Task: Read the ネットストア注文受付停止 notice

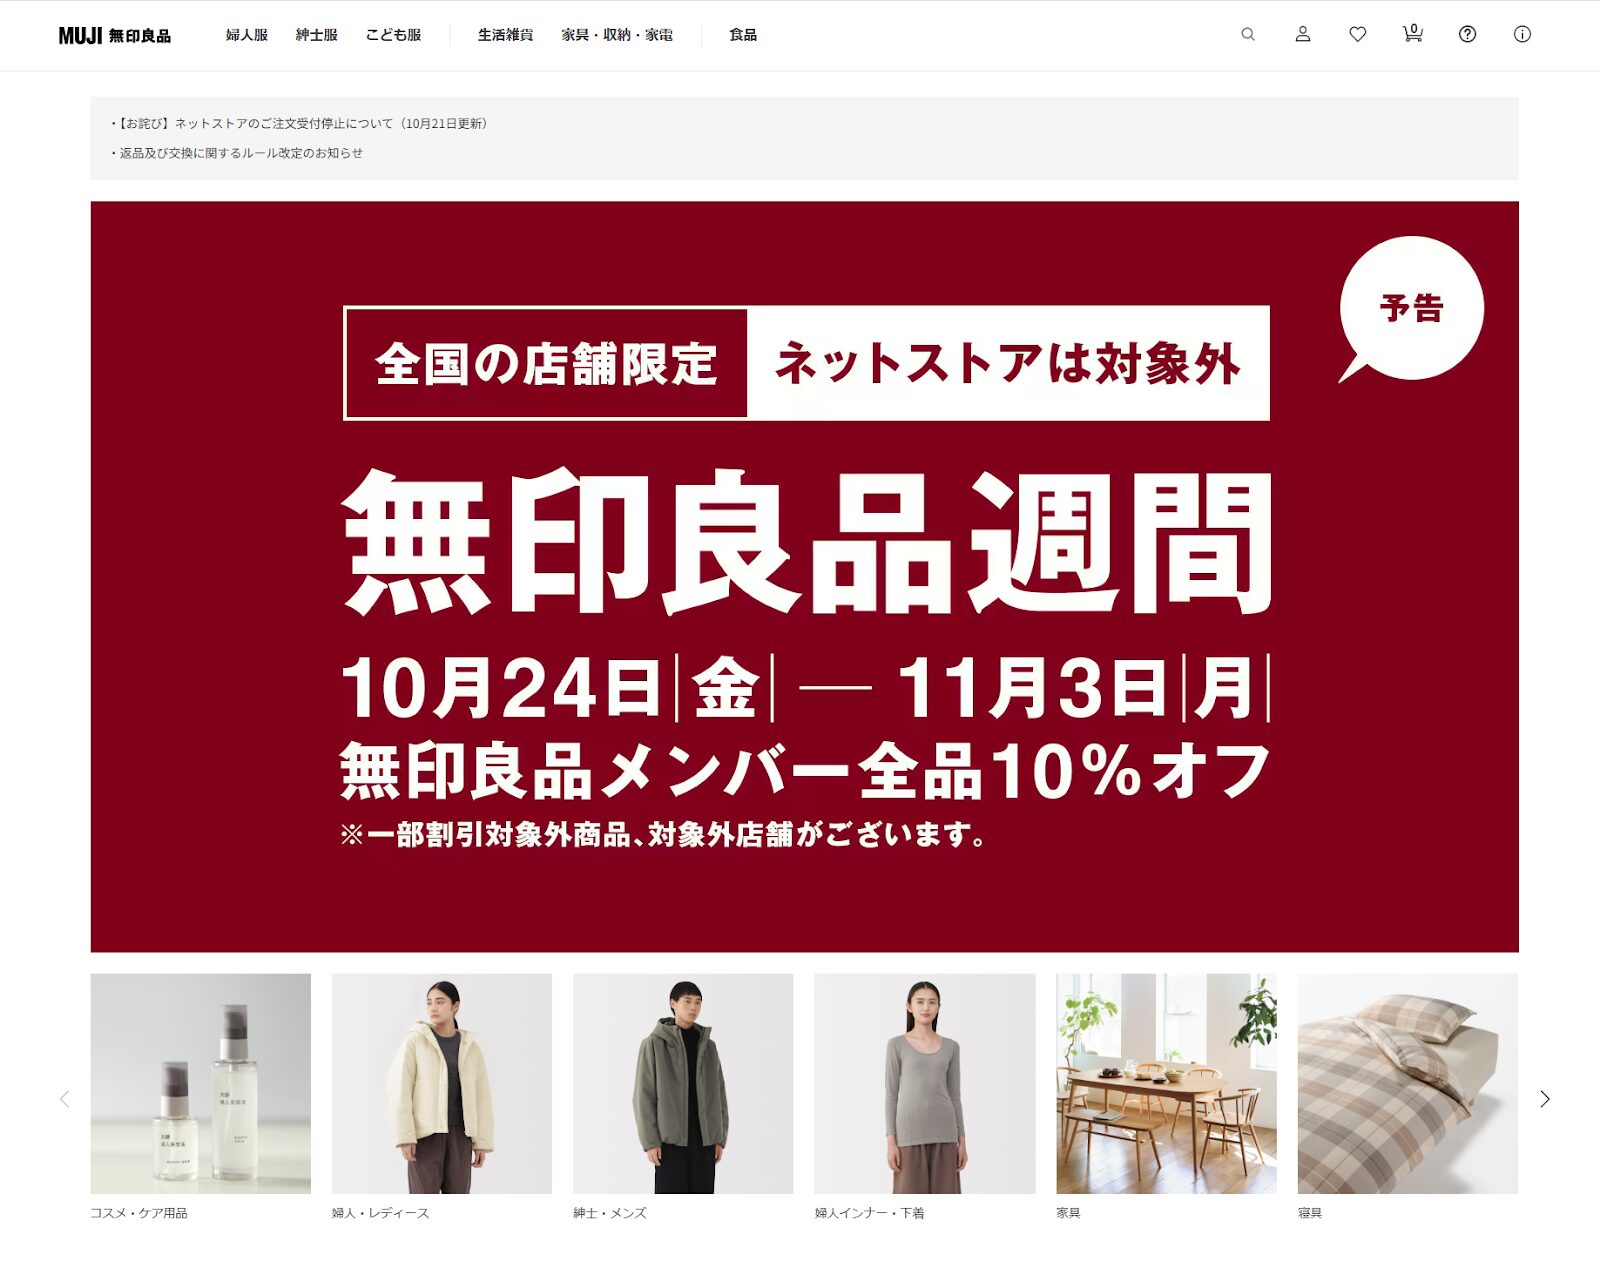Action: pos(299,124)
